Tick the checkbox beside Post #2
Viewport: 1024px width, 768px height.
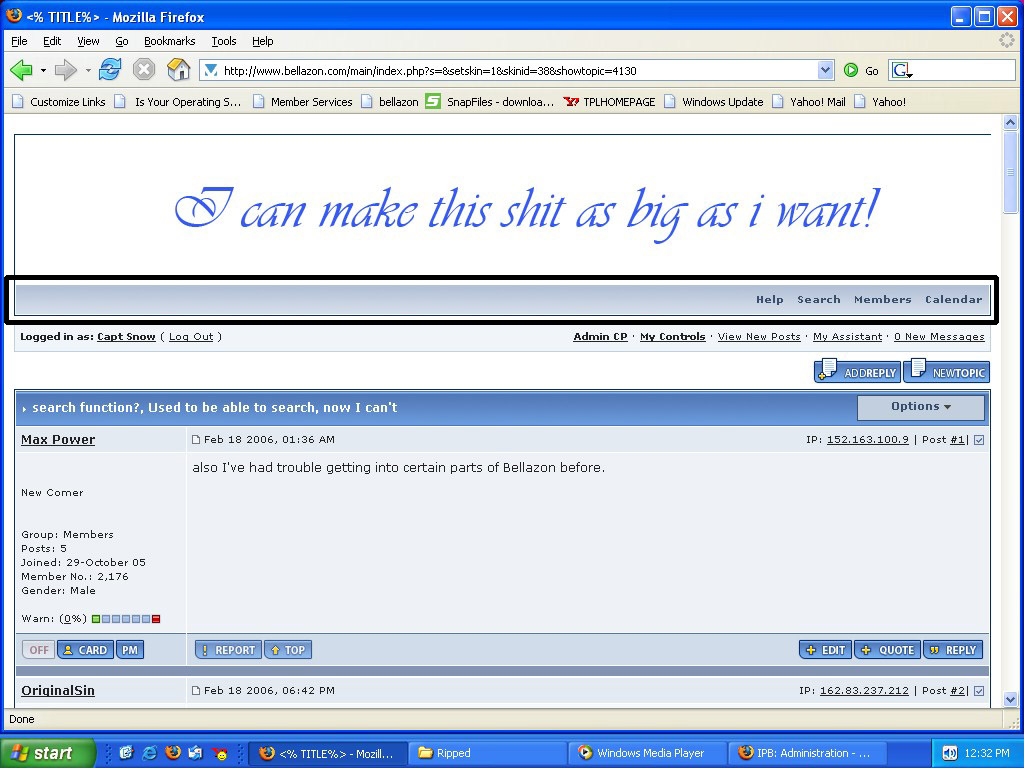pyautogui.click(x=979, y=691)
